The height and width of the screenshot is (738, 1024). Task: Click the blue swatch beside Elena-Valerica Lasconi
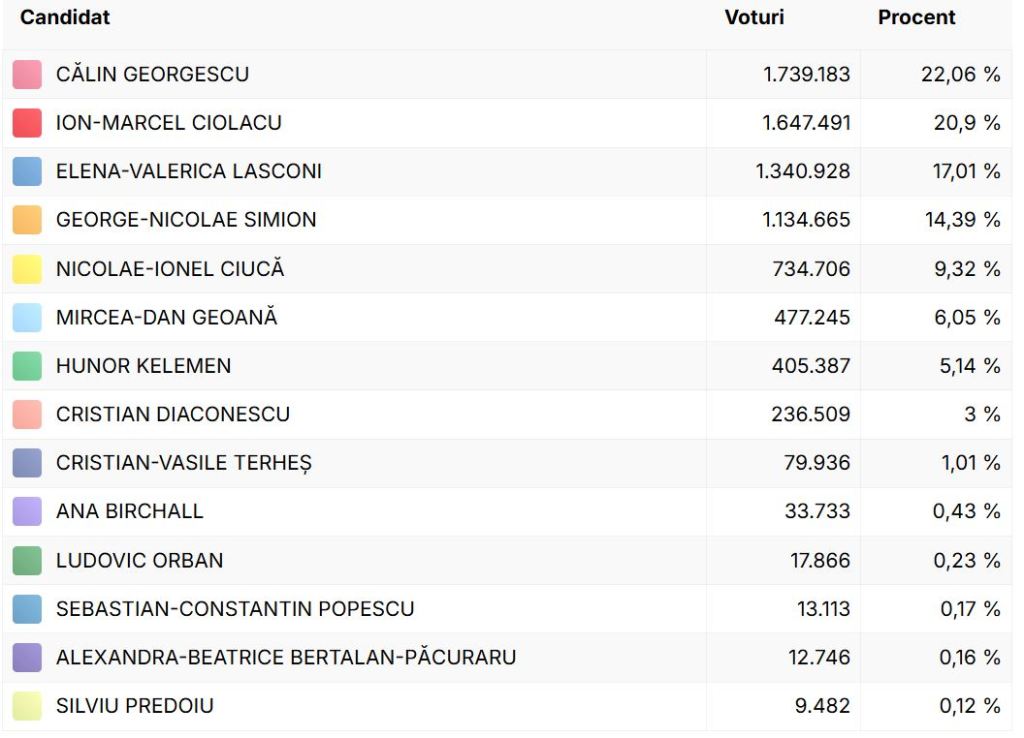[x=27, y=172]
